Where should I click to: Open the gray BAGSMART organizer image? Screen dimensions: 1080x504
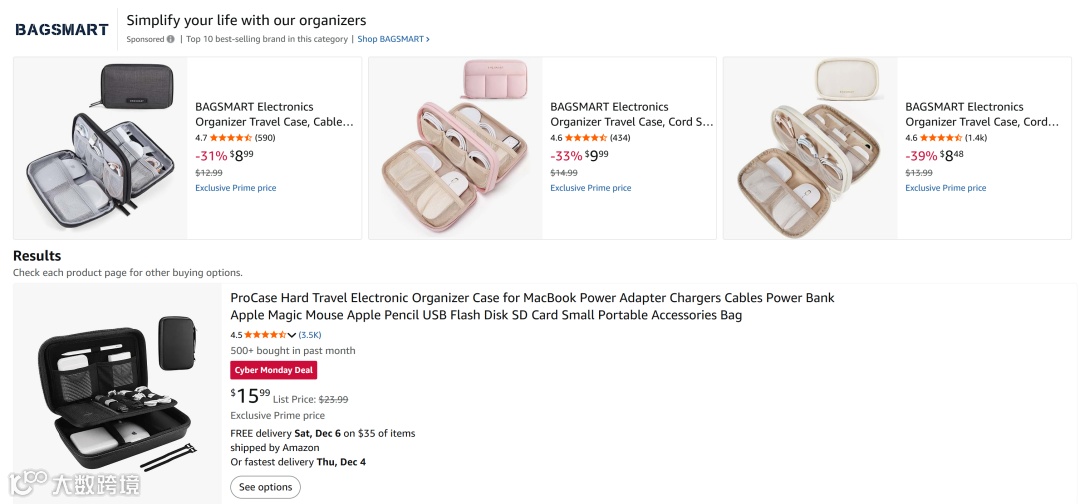tap(101, 148)
